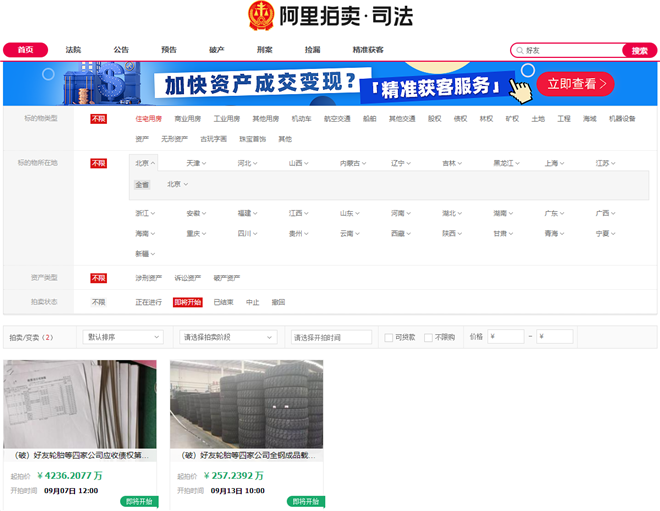This screenshot has width=660, height=511.
Task: Expand the 江苏 province dropdown
Action: [x=605, y=163]
